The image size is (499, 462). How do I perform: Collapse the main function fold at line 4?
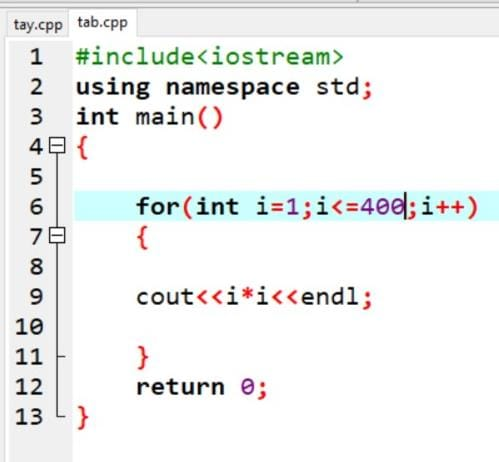pyautogui.click(x=57, y=145)
